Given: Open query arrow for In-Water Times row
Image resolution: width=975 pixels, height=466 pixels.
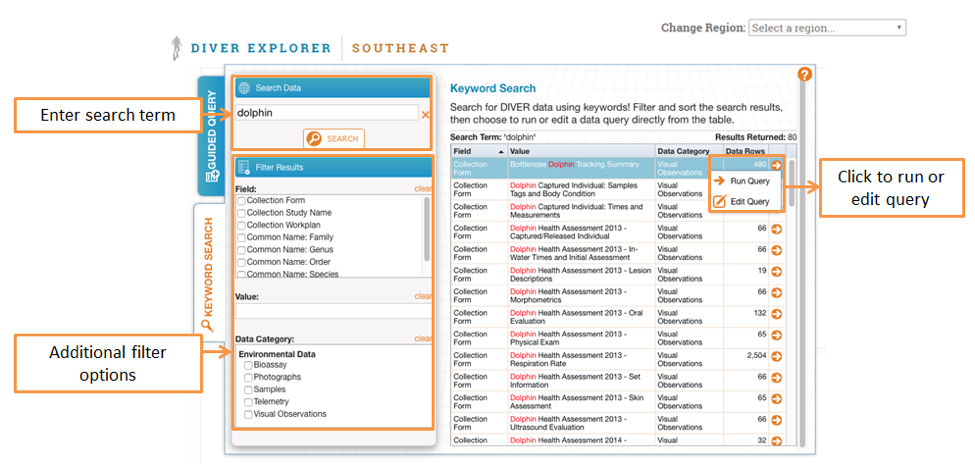Looking at the screenshot, I should point(776,250).
